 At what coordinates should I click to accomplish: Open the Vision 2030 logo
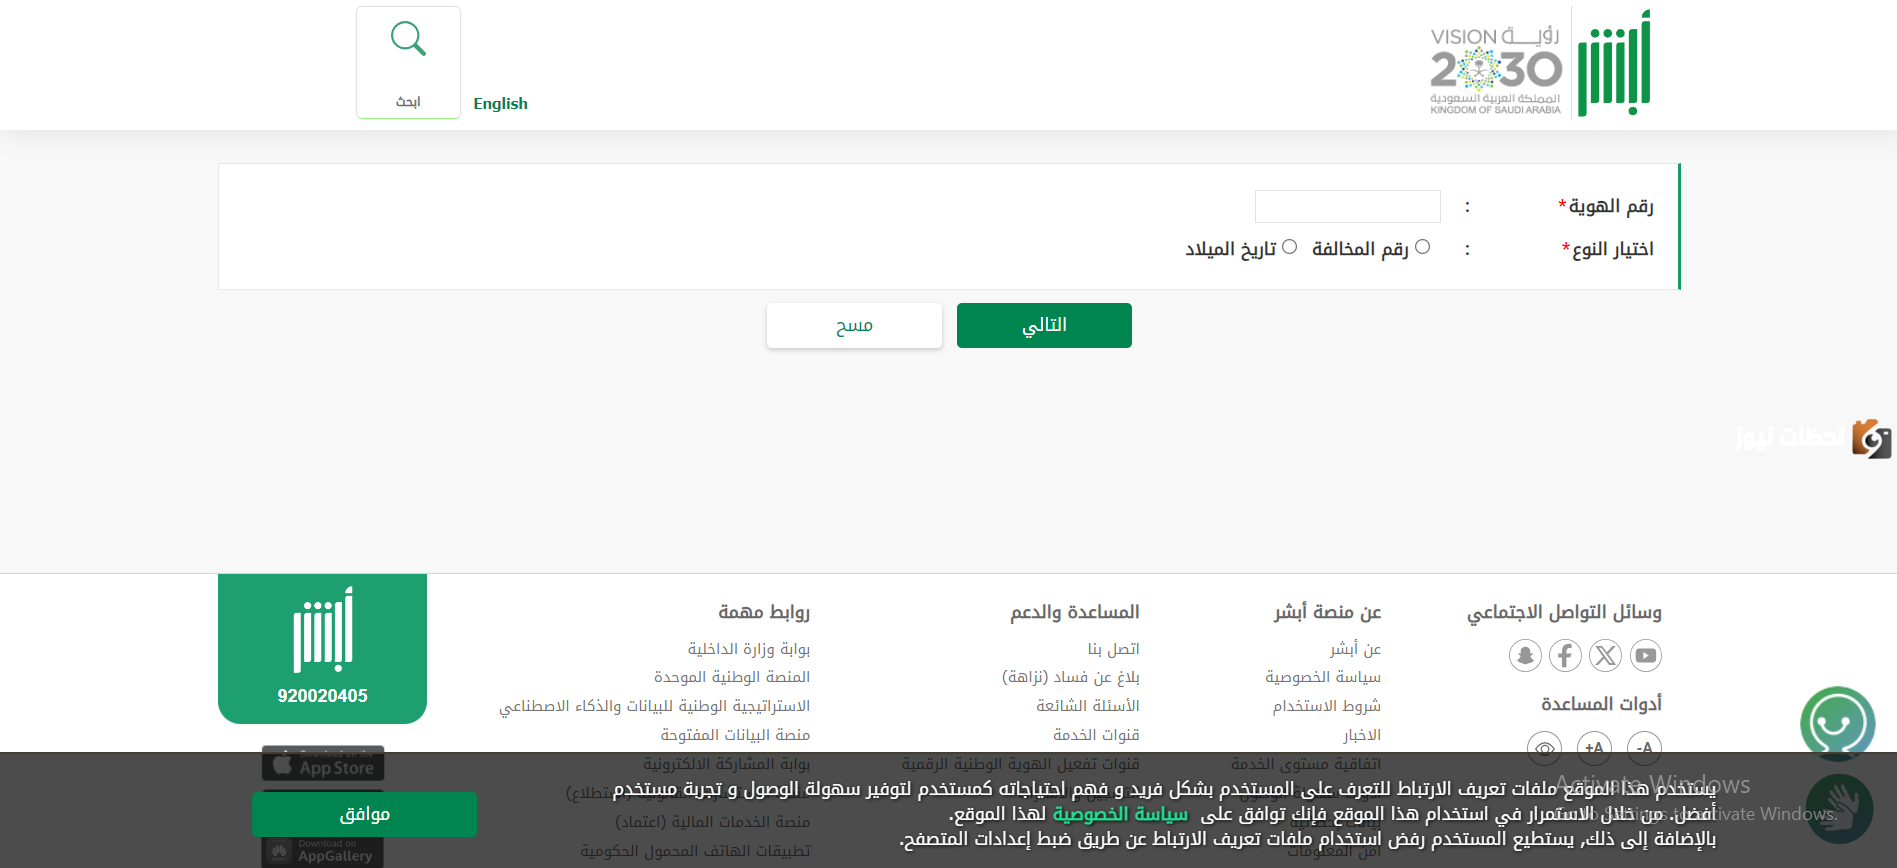pyautogui.click(x=1496, y=70)
